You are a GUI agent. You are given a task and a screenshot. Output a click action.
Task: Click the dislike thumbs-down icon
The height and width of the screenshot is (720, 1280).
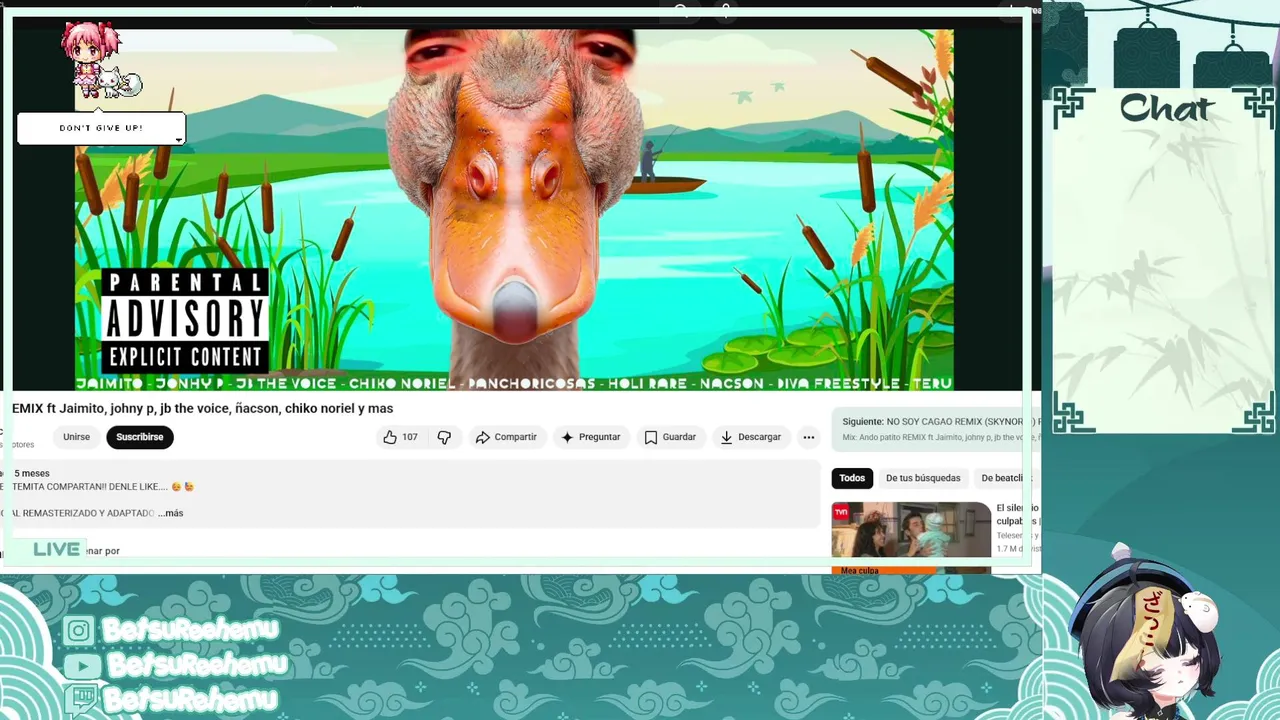tap(444, 437)
